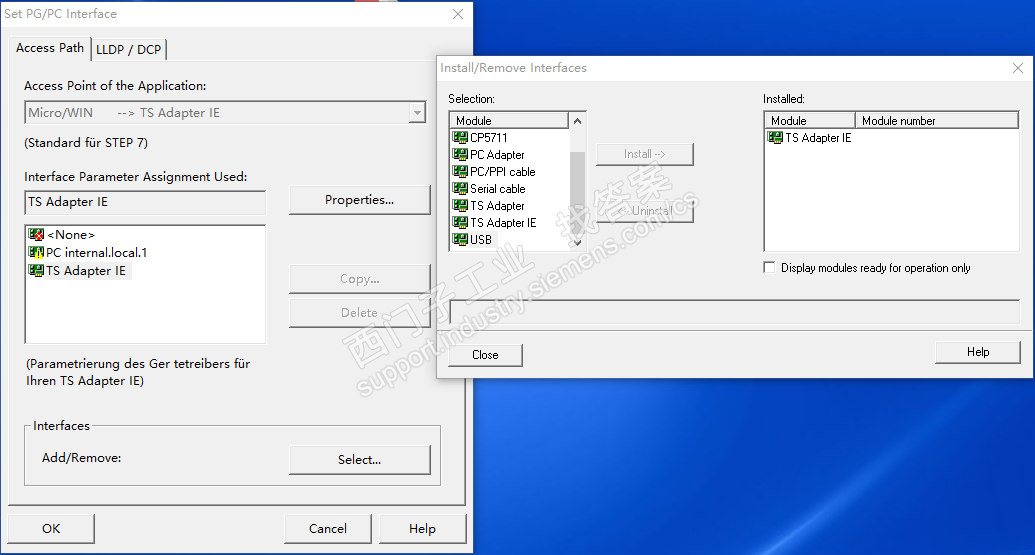Select USB module entry
This screenshot has width=1035, height=555.
[x=481, y=240]
